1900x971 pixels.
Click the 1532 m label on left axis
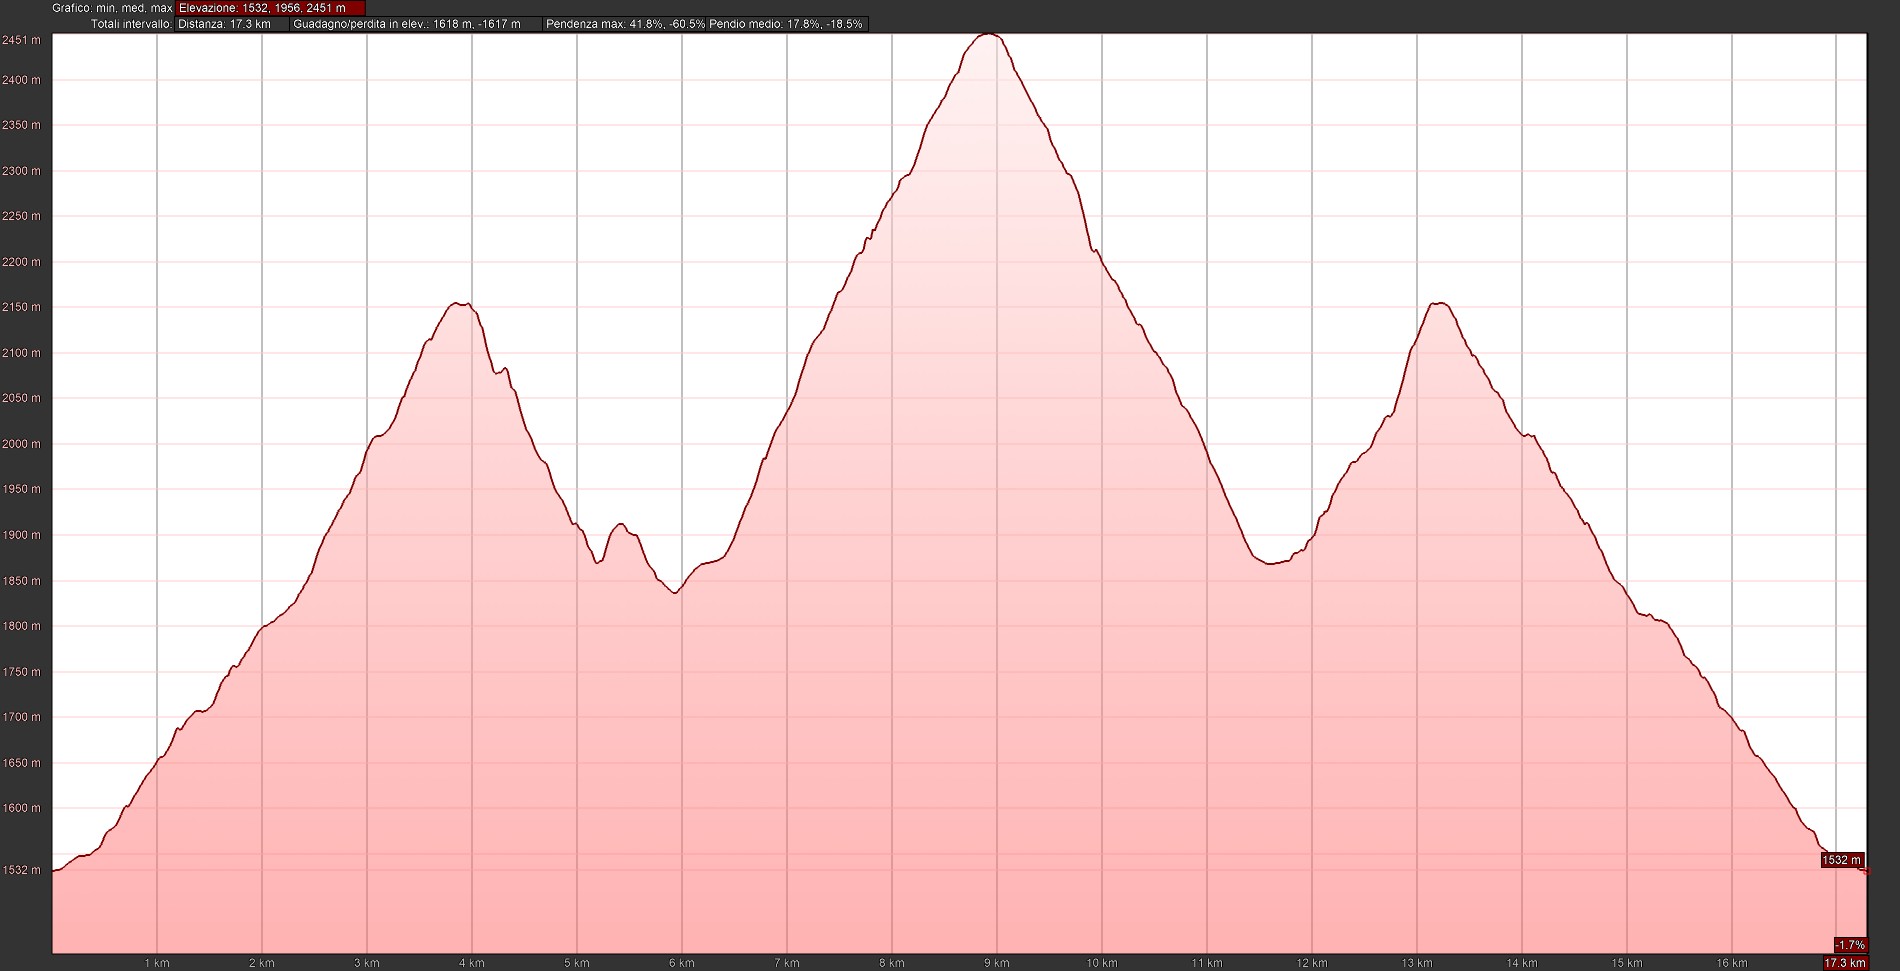(x=21, y=870)
